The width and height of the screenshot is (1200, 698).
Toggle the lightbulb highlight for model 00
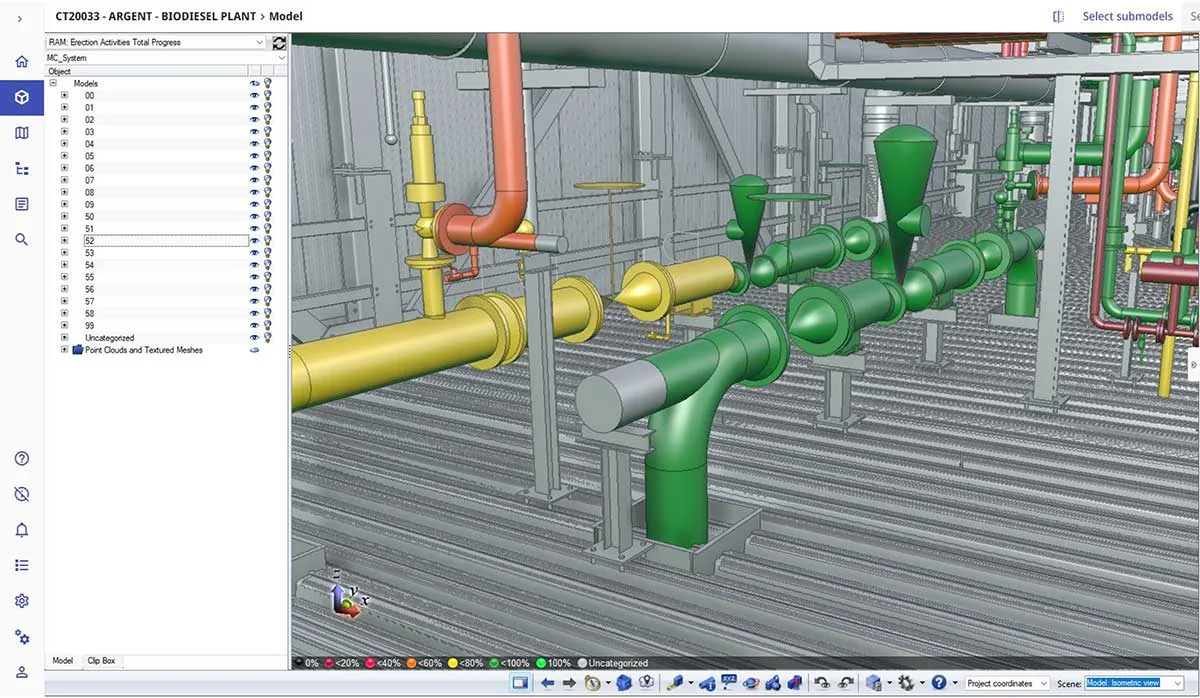[268, 96]
